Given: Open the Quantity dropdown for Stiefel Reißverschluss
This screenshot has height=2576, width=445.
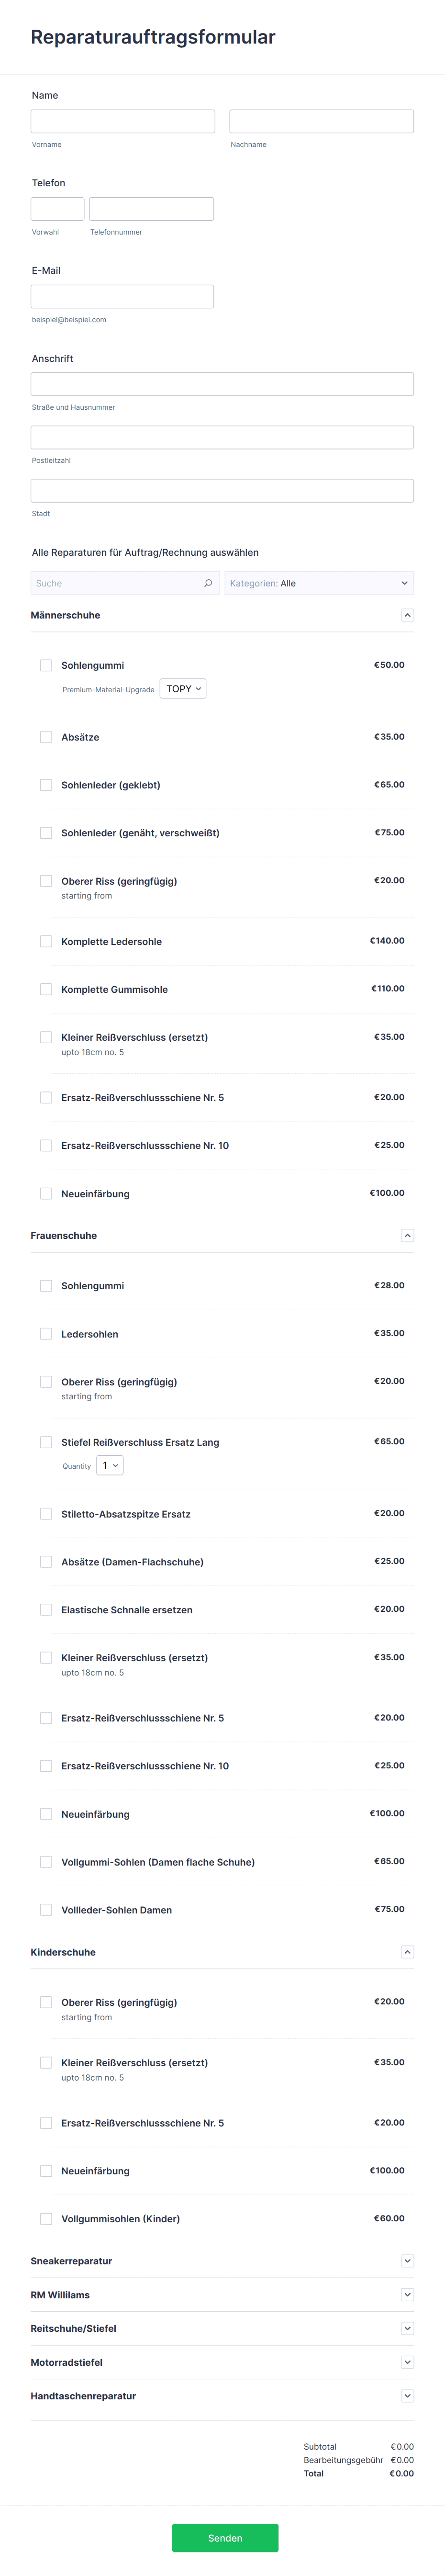Looking at the screenshot, I should click(109, 1464).
